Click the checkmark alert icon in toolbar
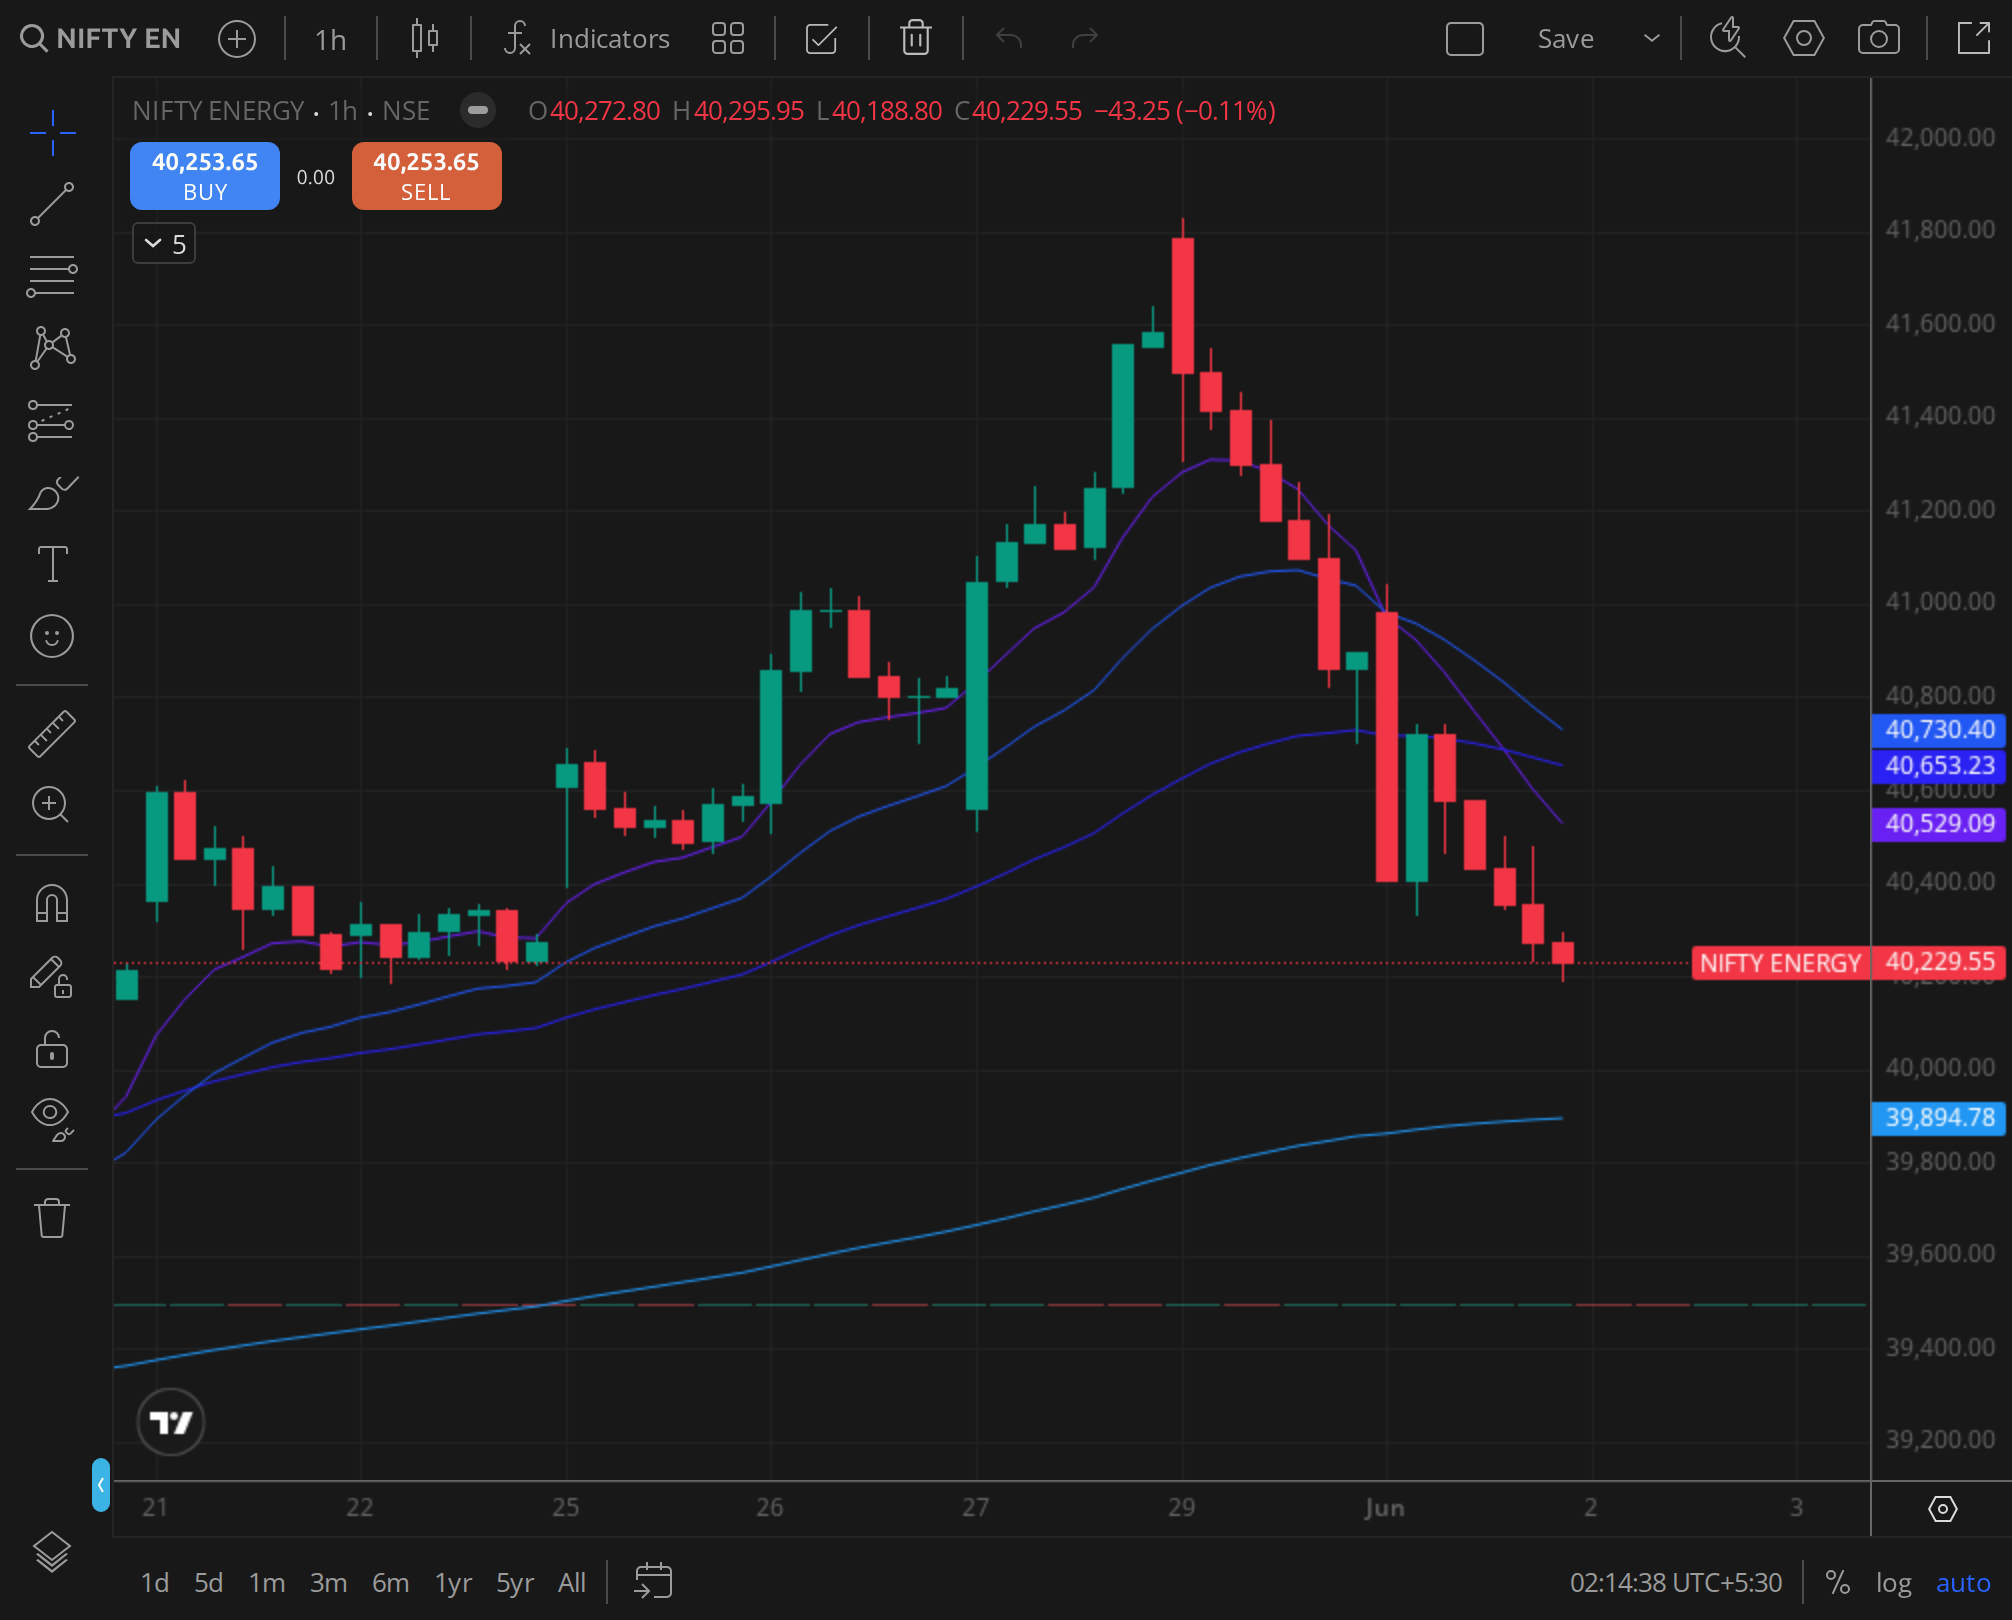 pos(821,39)
